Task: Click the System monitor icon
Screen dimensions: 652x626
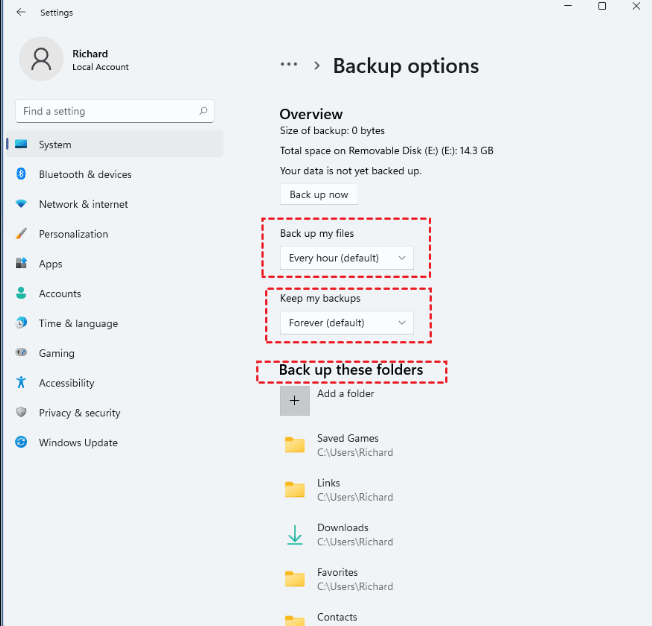Action: coord(21,144)
